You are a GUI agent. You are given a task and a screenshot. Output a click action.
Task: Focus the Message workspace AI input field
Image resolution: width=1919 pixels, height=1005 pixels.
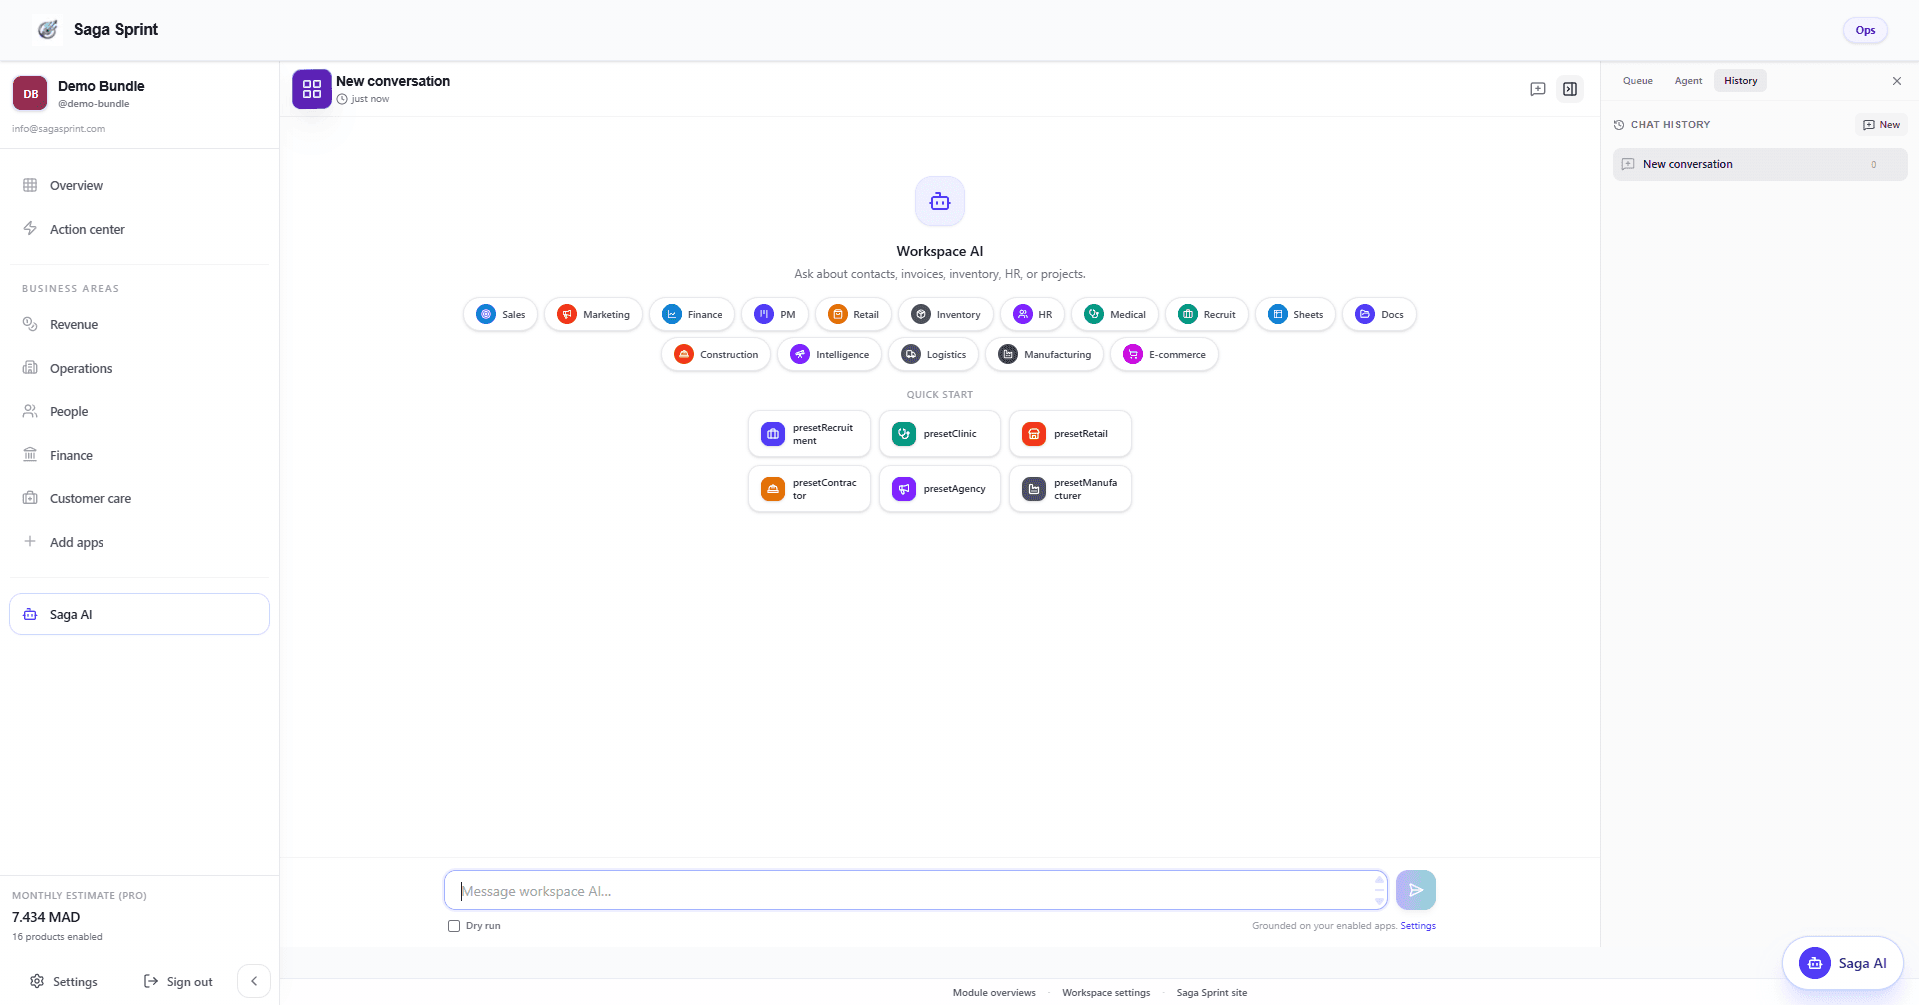pos(916,890)
